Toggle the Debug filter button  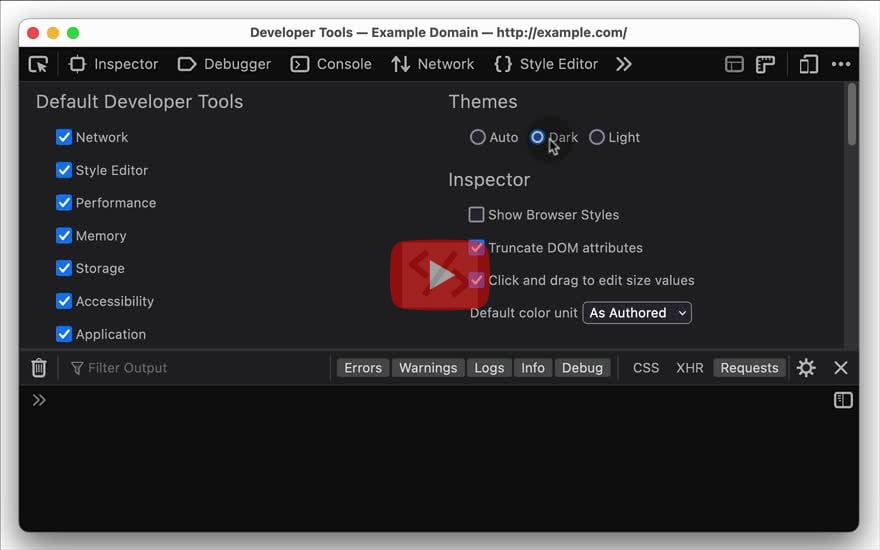(x=582, y=368)
